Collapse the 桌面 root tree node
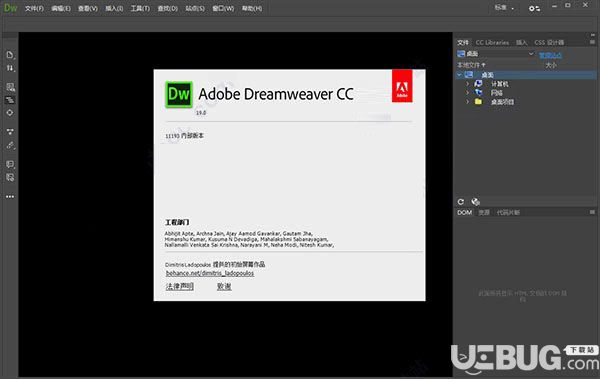Viewport: 600px width, 379px height. tap(460, 75)
